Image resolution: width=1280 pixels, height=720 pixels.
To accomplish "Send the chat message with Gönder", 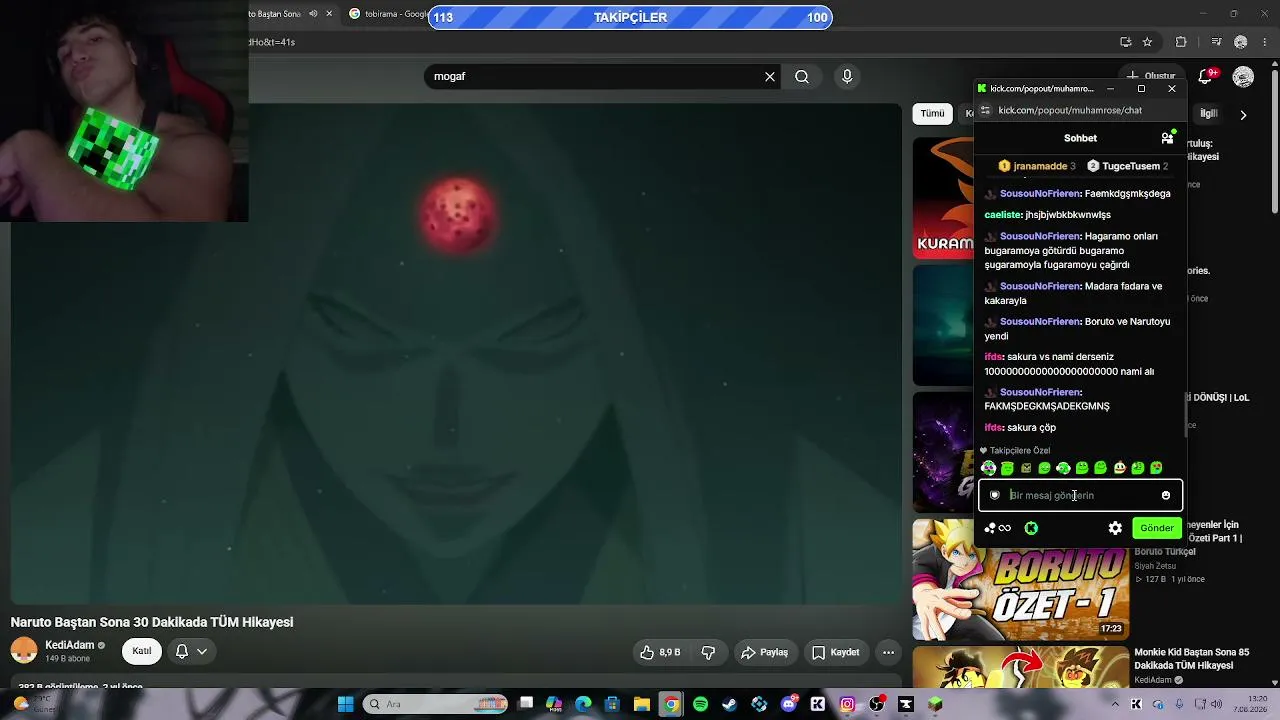I will [x=1157, y=528].
